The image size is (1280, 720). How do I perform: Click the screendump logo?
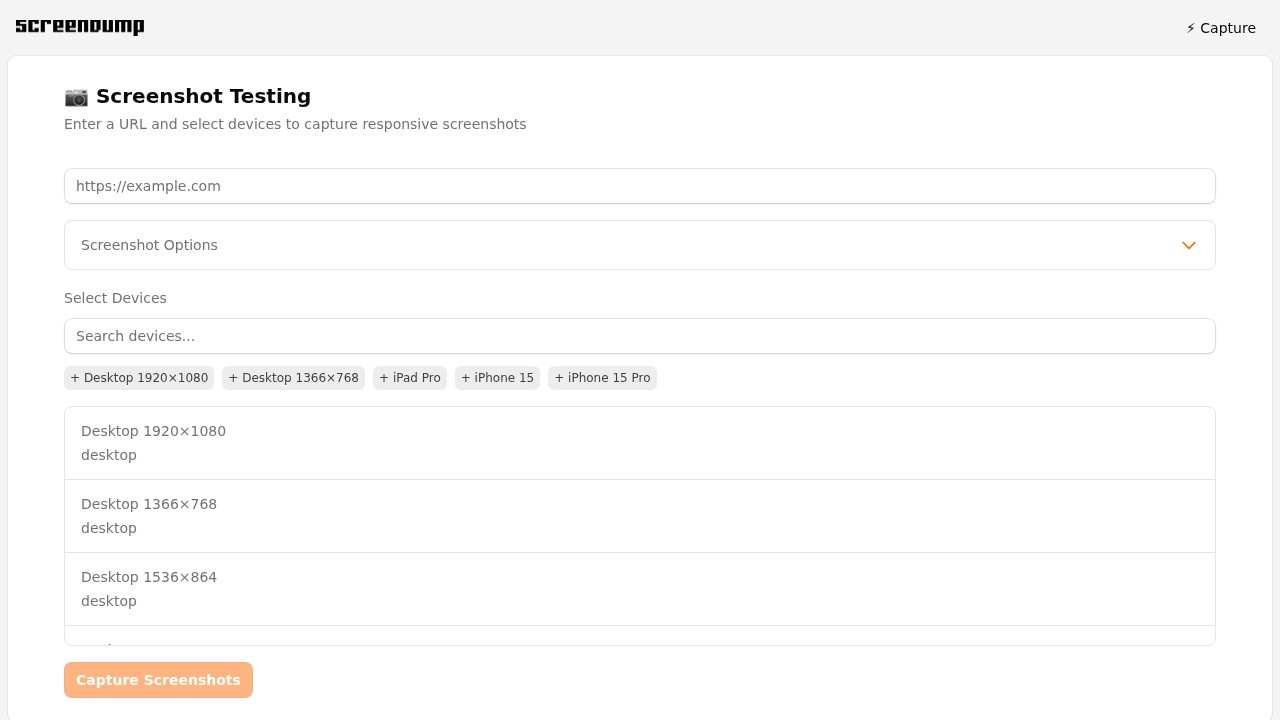tap(80, 27)
